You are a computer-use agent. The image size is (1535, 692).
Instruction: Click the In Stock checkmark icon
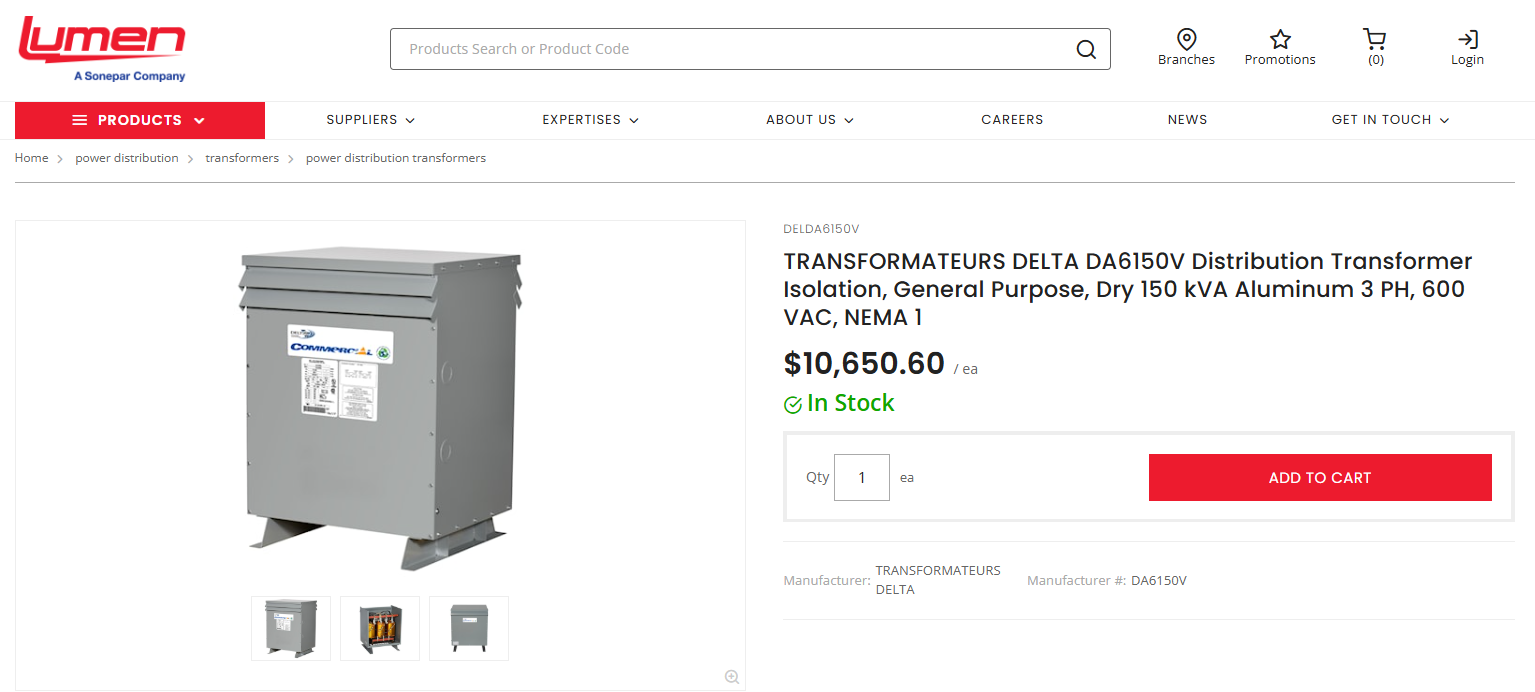(793, 404)
